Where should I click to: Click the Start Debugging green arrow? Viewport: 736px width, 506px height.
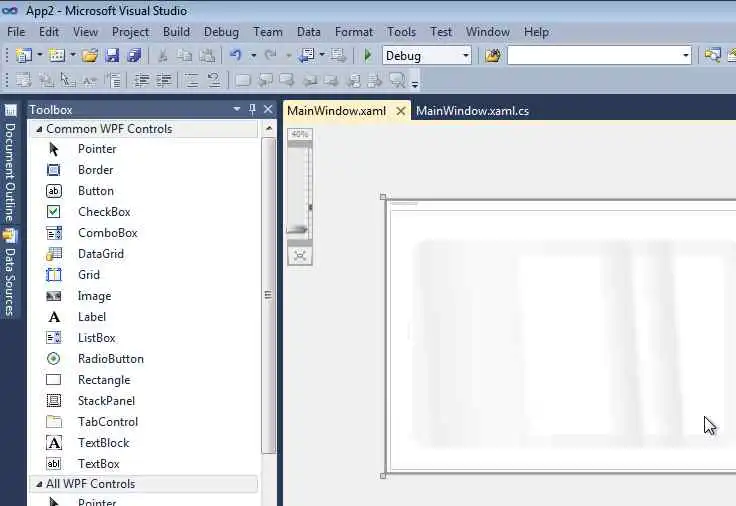(368, 55)
